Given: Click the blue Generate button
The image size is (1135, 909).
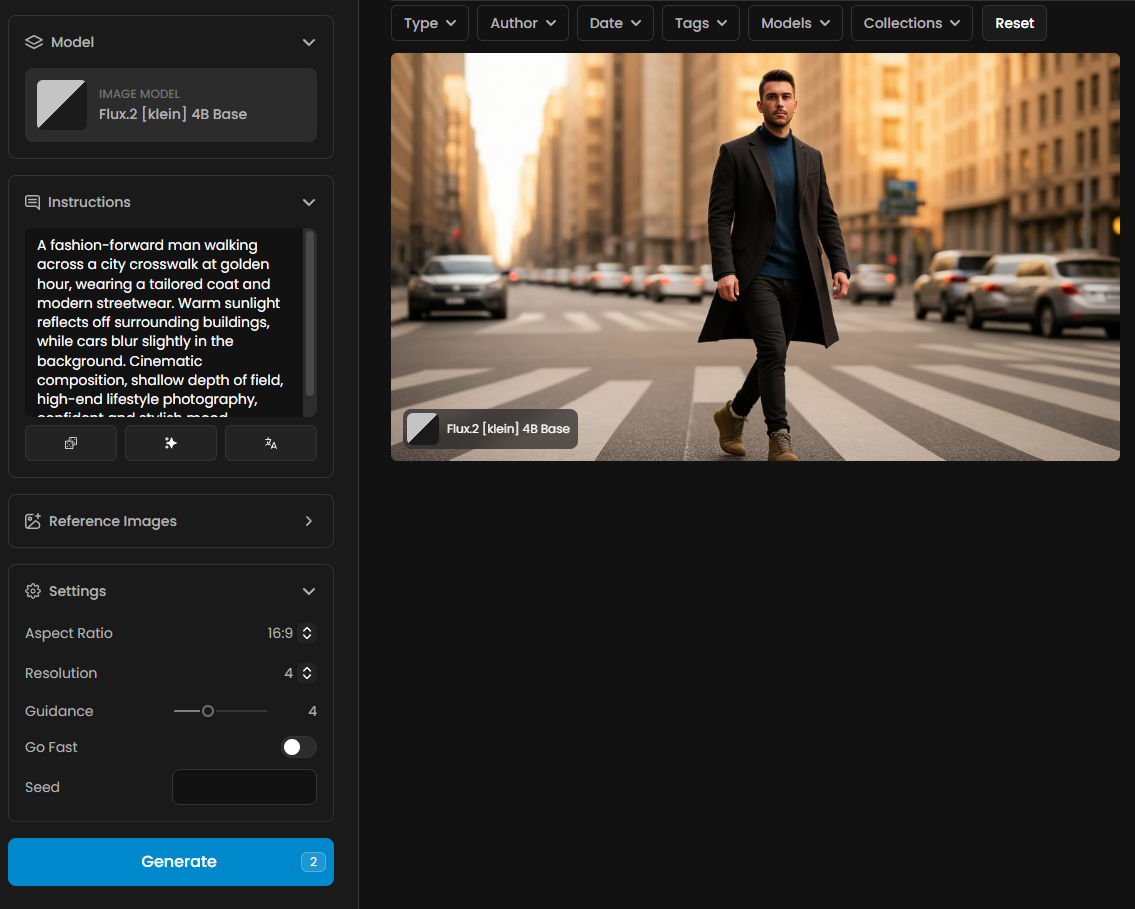Looking at the screenshot, I should pyautogui.click(x=171, y=862).
